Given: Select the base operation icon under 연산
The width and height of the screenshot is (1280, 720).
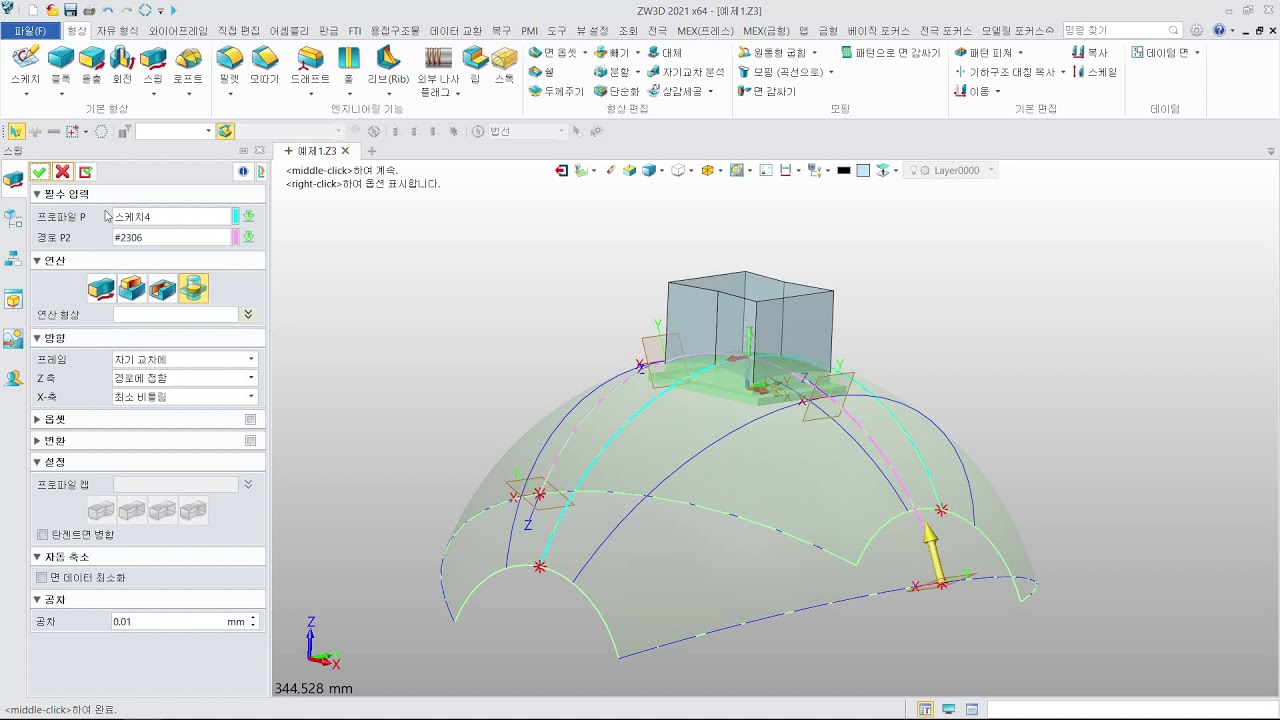Looking at the screenshot, I should (101, 289).
